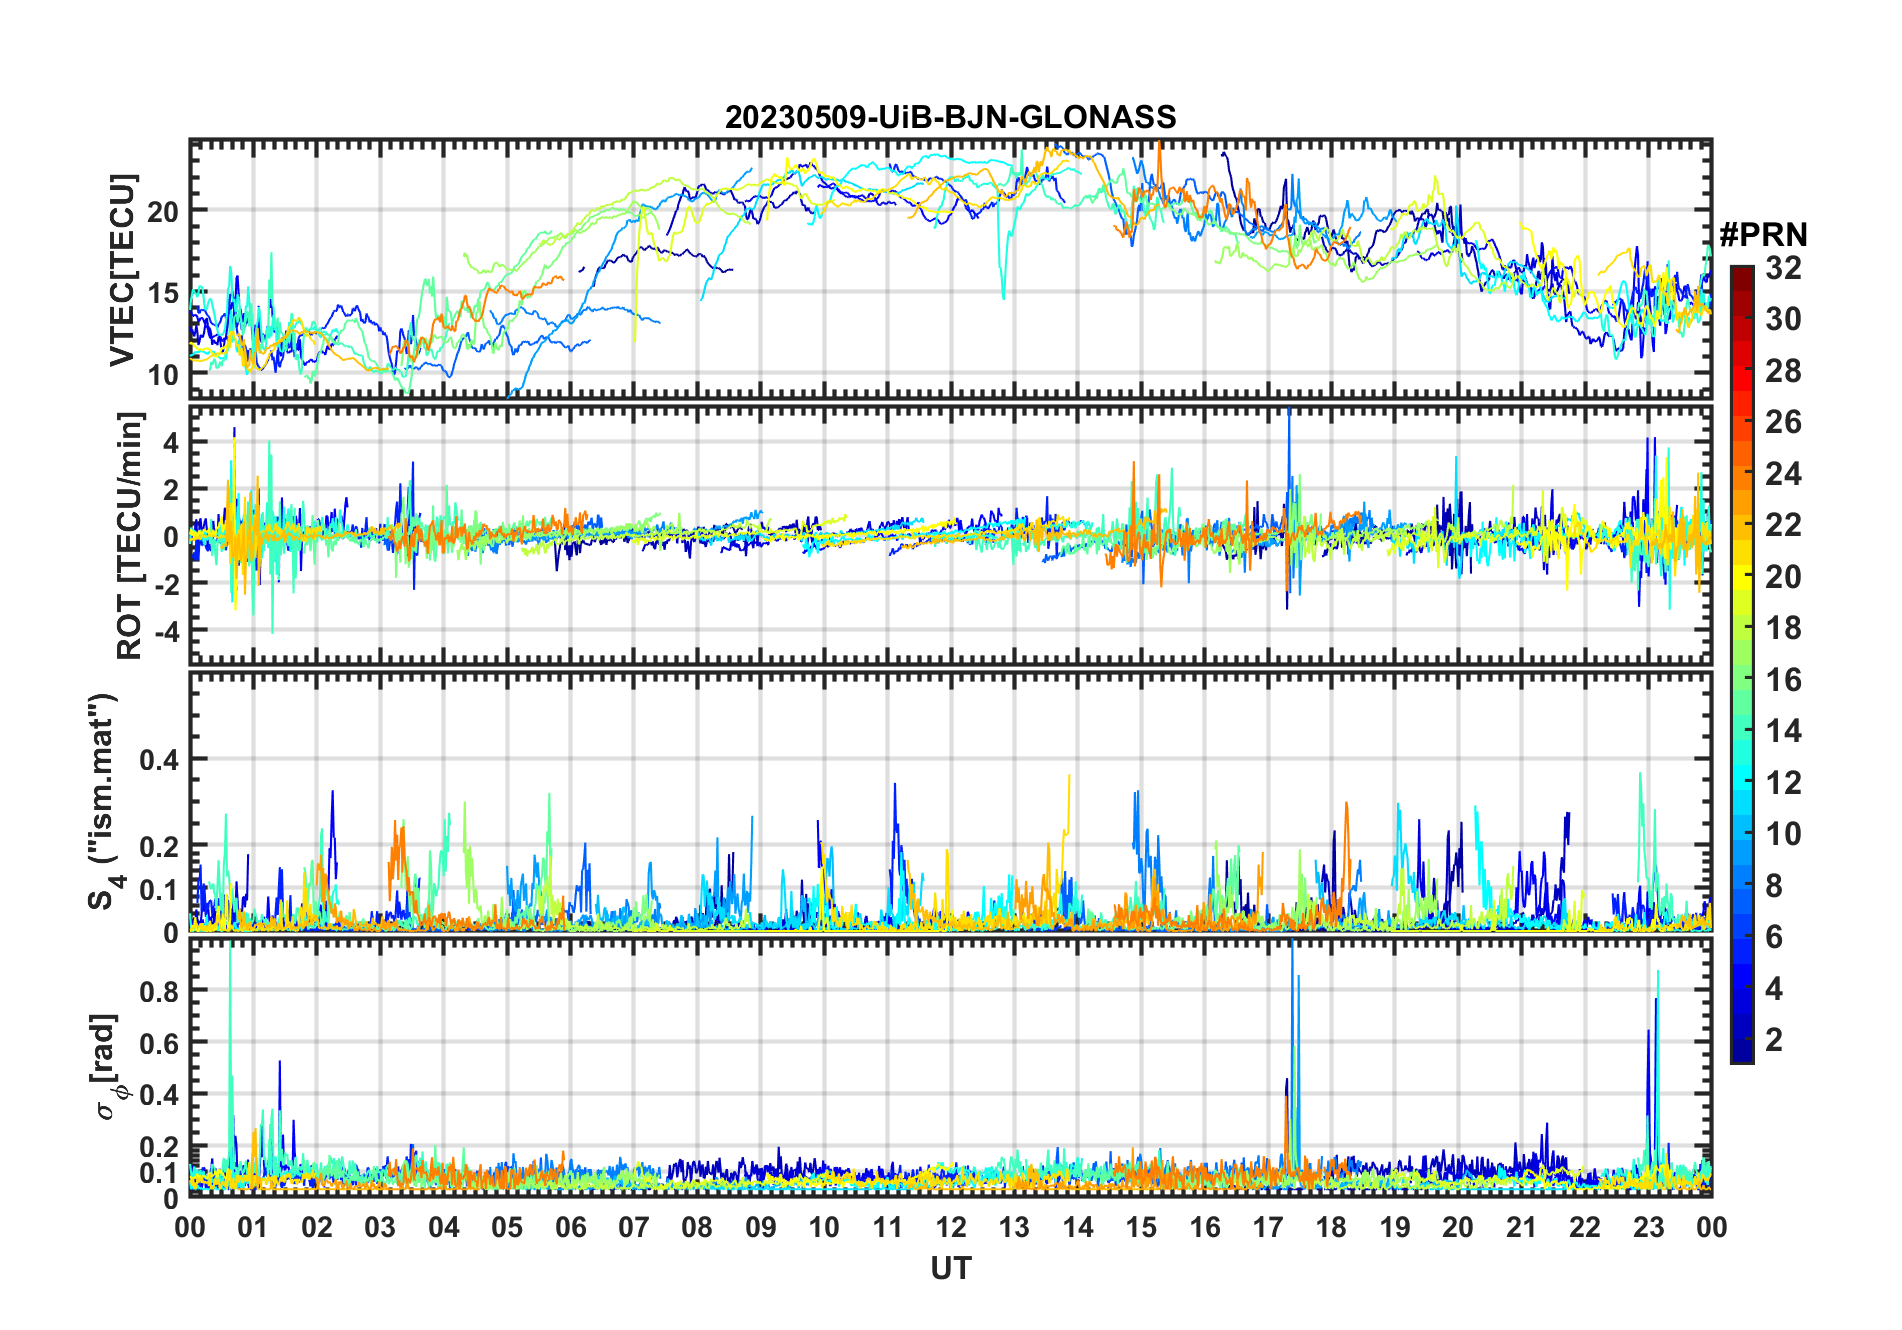Click the 0.8 tick label on the sigma phi axis
Screen dimensions: 1902x1330
tap(159, 991)
